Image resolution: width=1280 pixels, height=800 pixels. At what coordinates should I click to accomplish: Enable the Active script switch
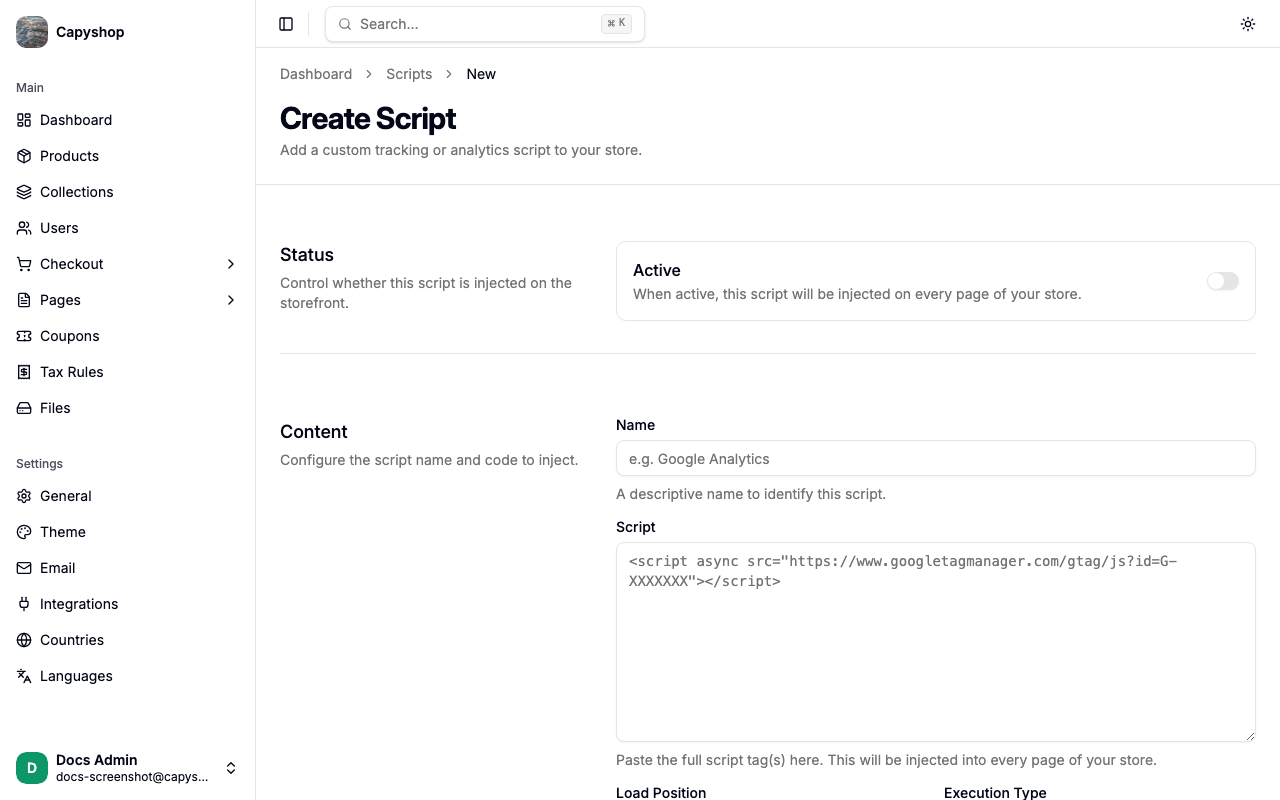point(1222,281)
